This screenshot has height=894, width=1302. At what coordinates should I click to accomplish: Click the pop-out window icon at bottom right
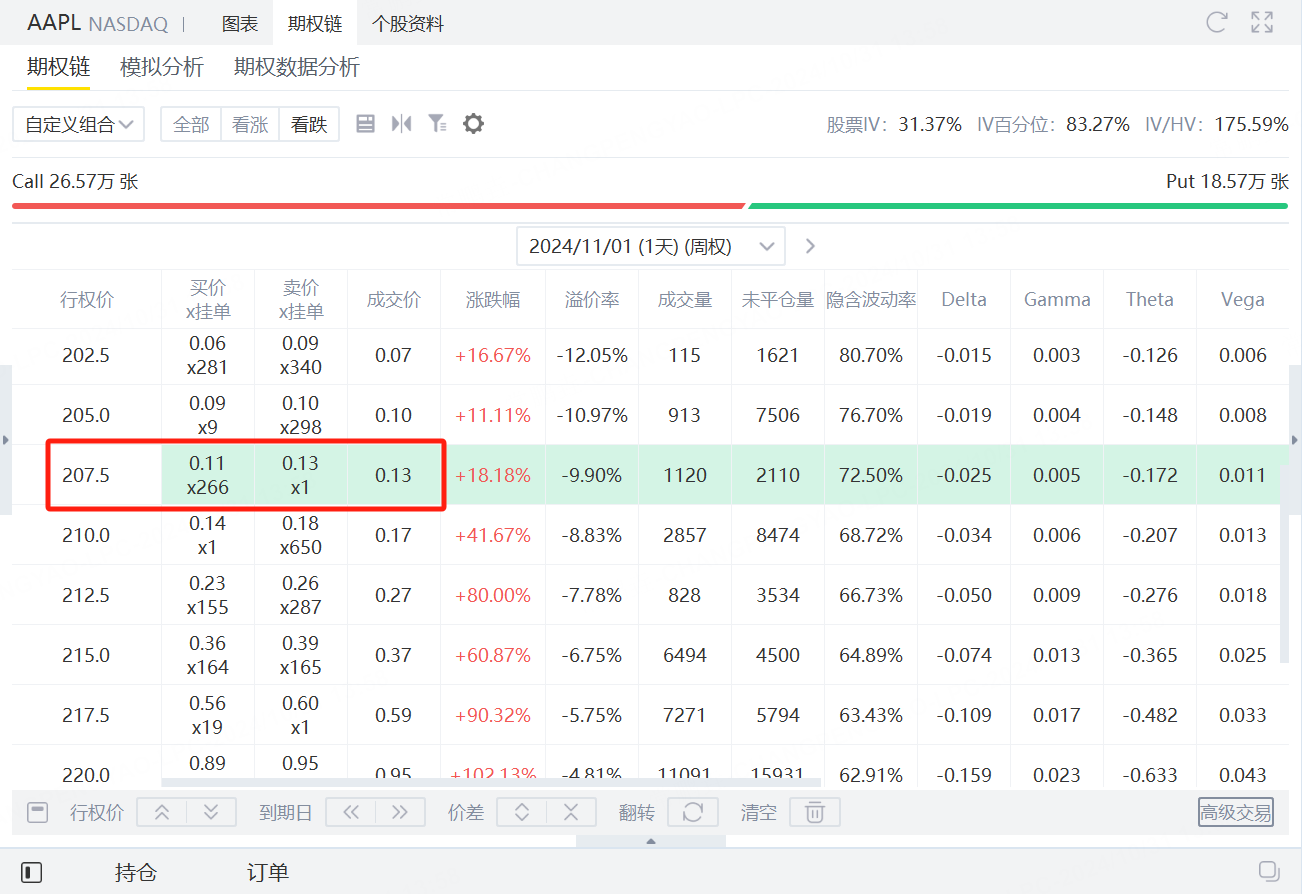coord(1269,871)
